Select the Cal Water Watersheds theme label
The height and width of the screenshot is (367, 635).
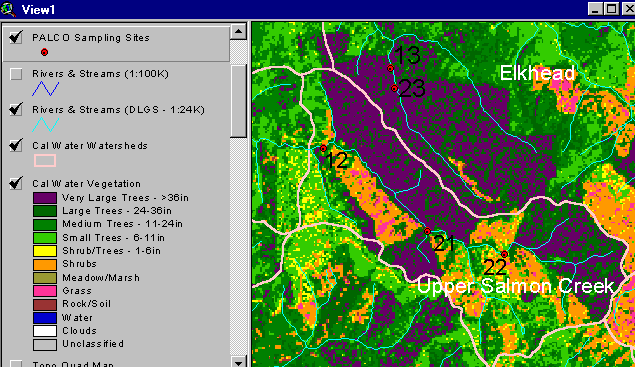(x=90, y=146)
